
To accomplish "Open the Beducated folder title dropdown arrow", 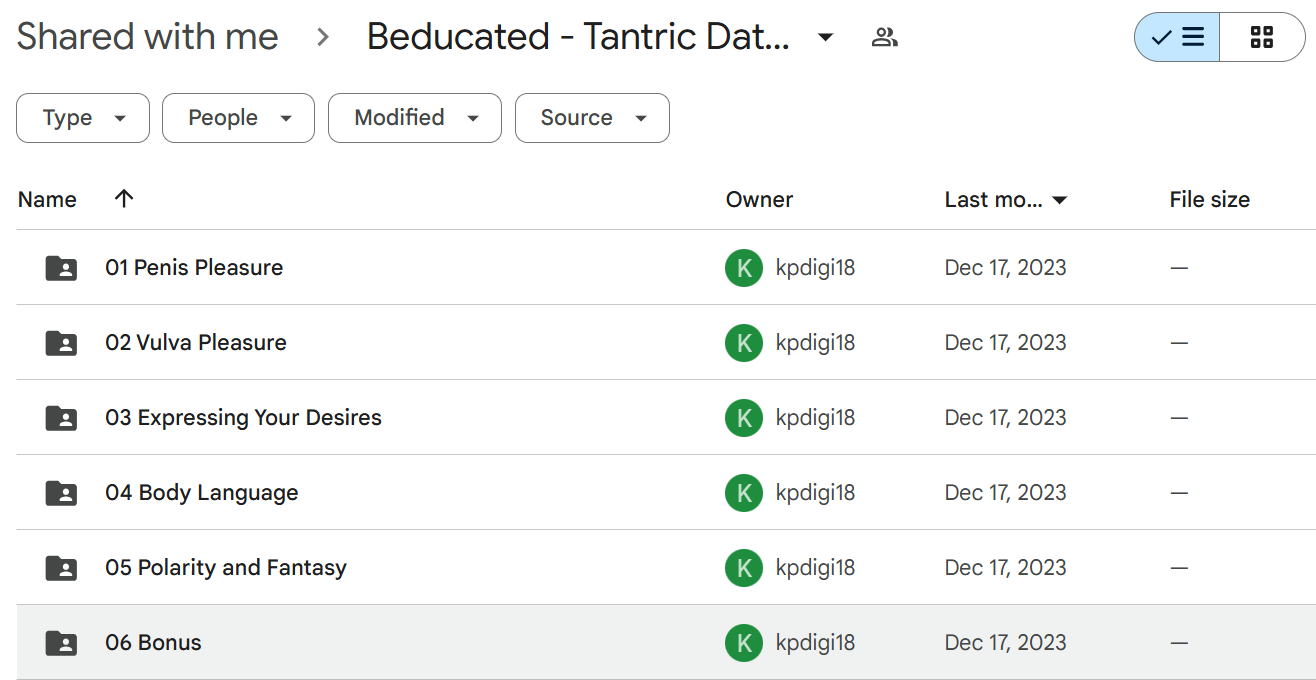I will 826,38.
